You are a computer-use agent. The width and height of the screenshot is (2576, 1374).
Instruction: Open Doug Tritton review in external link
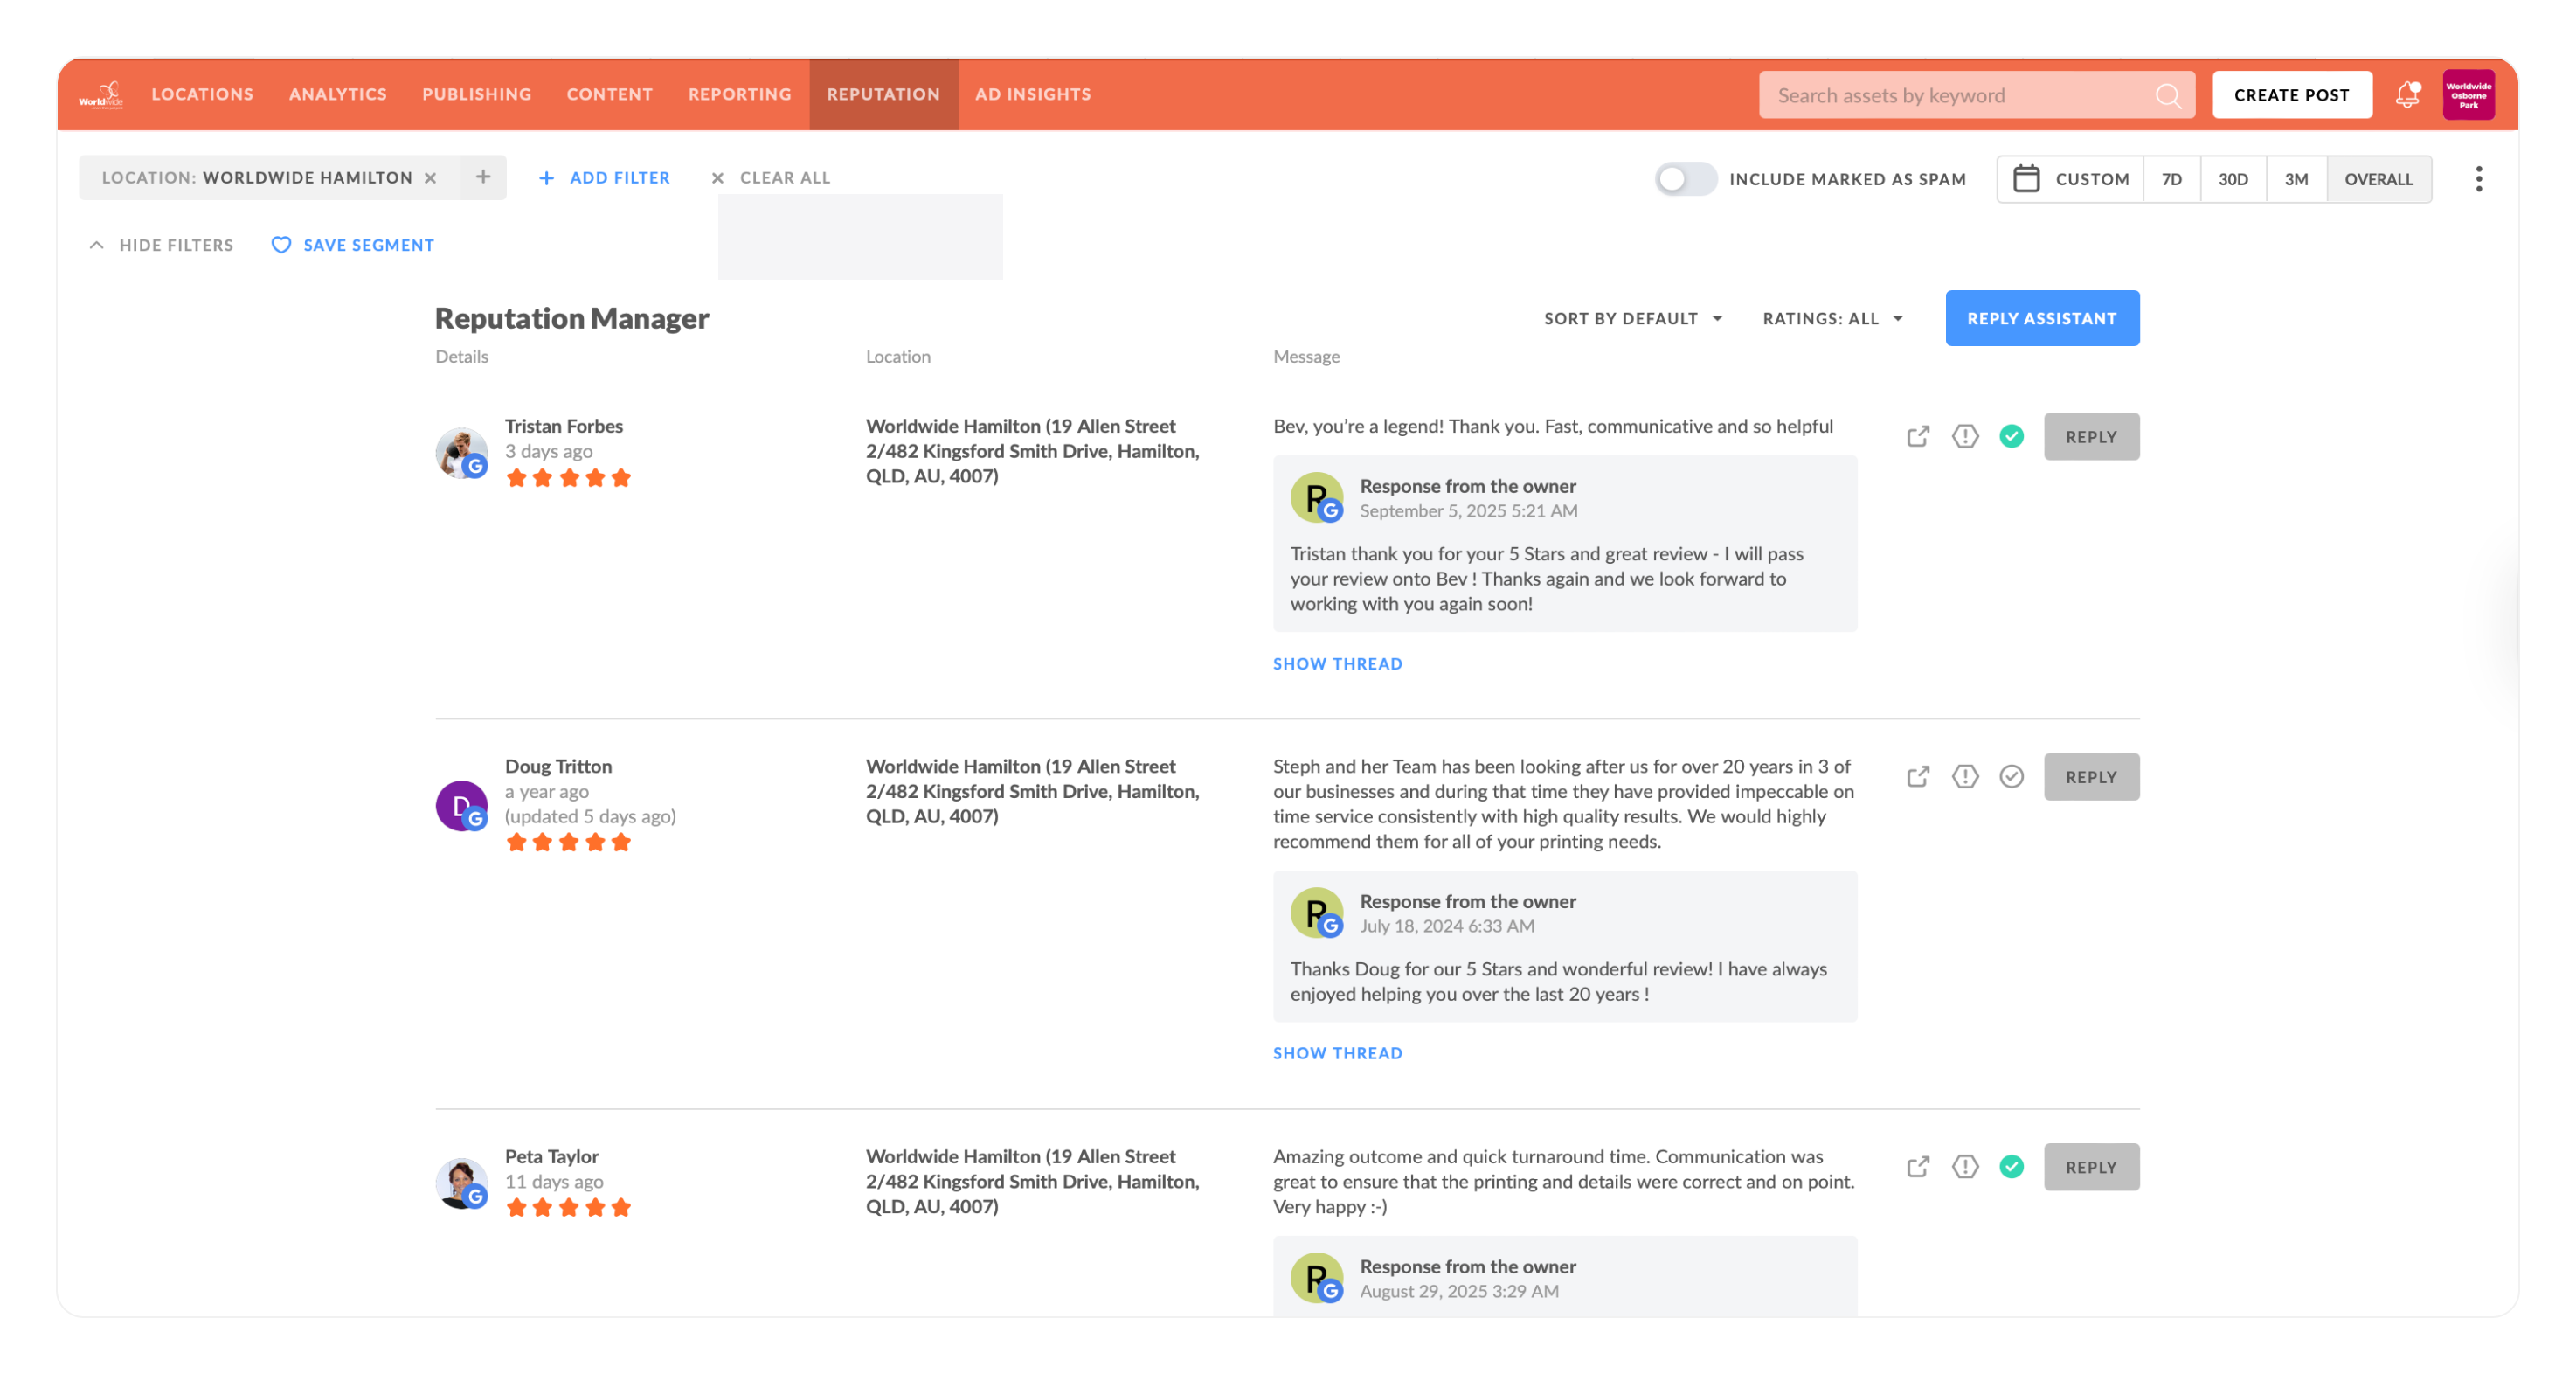pyautogui.click(x=1917, y=777)
